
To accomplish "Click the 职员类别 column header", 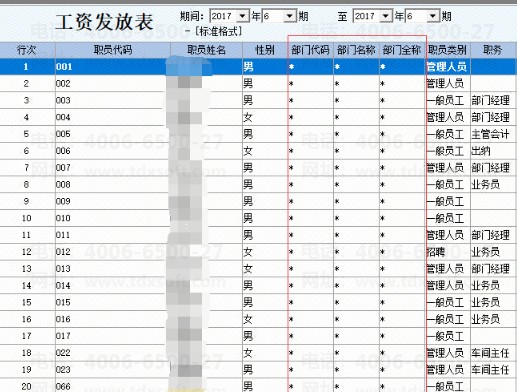I will click(447, 50).
